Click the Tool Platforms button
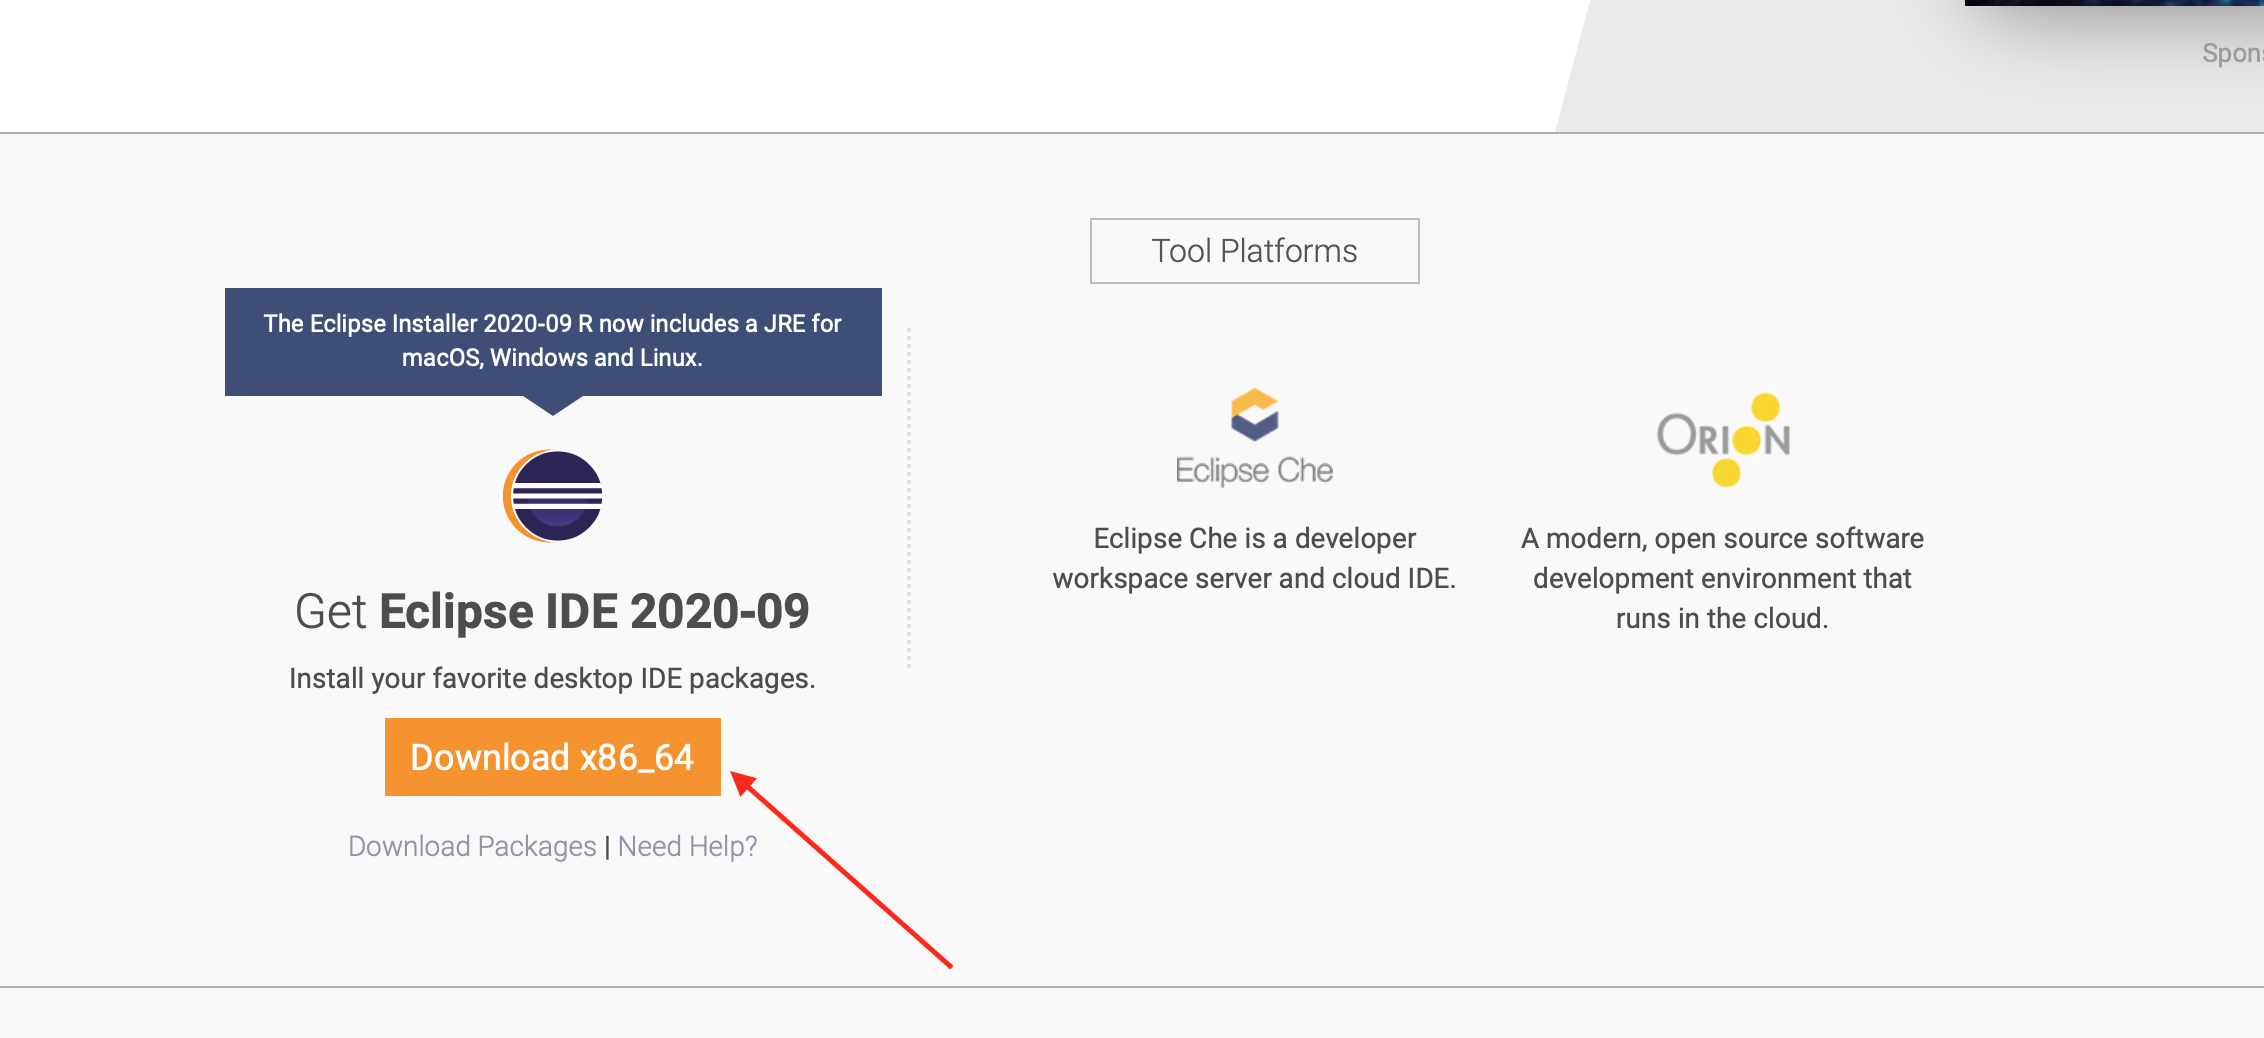2264x1038 pixels. [1255, 251]
